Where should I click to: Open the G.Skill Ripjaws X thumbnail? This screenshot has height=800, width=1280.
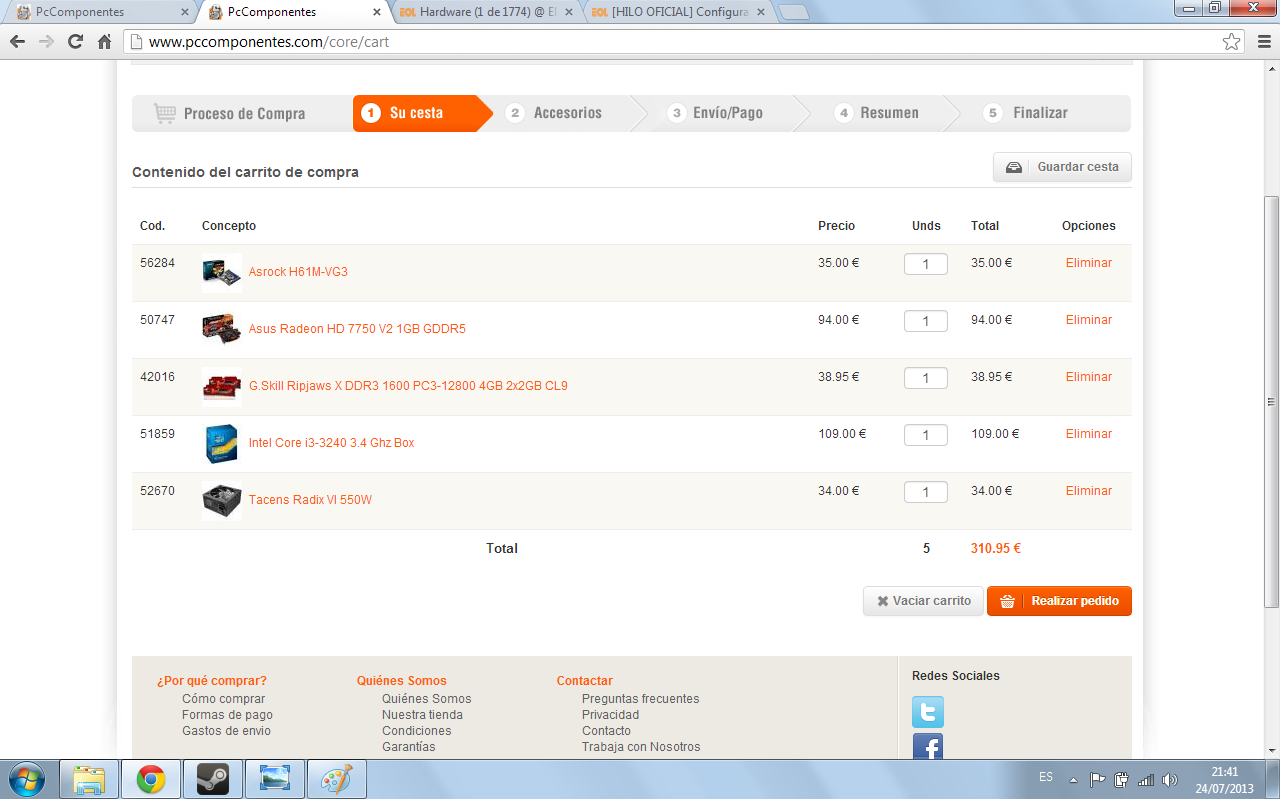click(x=221, y=386)
